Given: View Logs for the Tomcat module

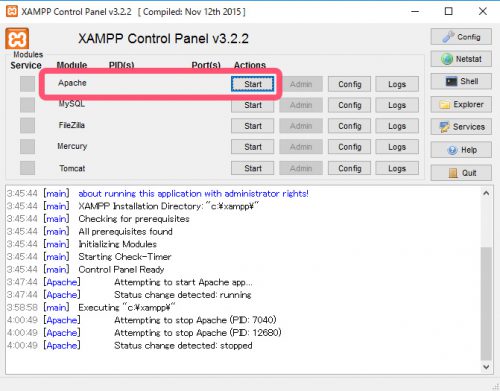Looking at the screenshot, I should click(x=397, y=168).
